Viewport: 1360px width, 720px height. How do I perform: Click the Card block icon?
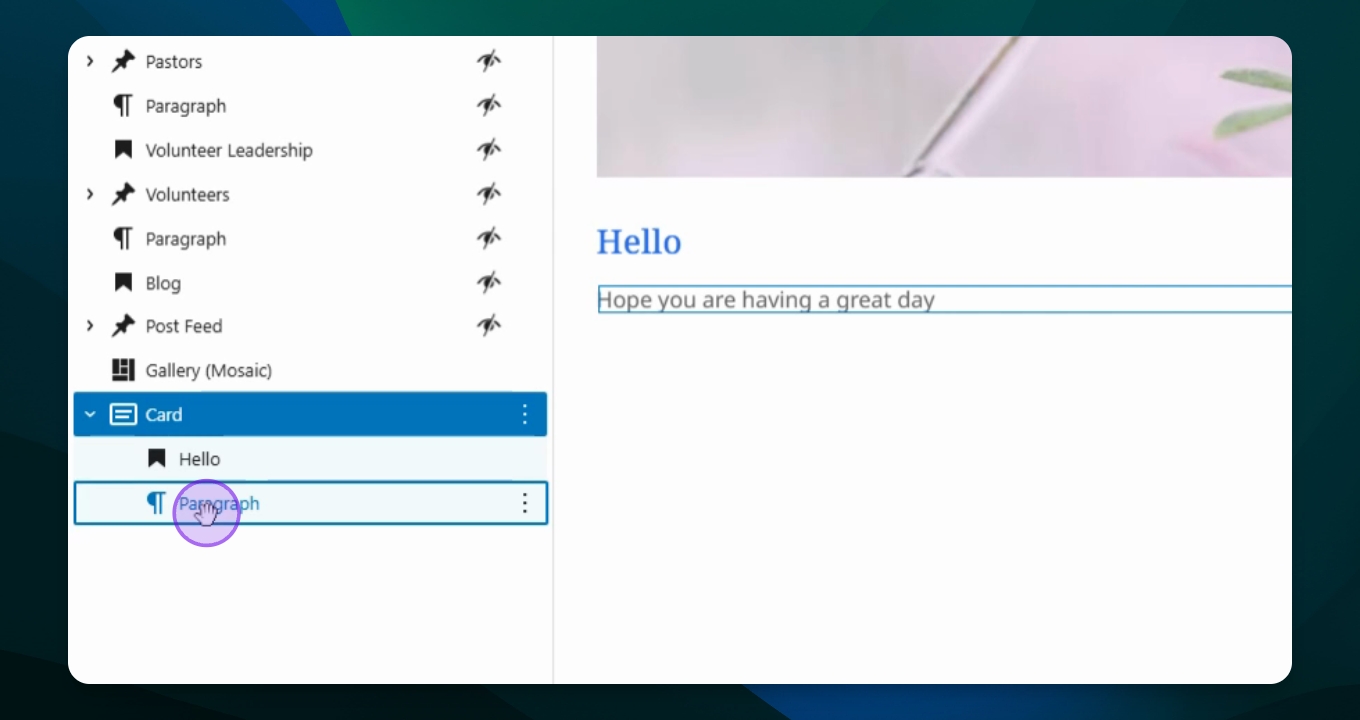(x=123, y=414)
